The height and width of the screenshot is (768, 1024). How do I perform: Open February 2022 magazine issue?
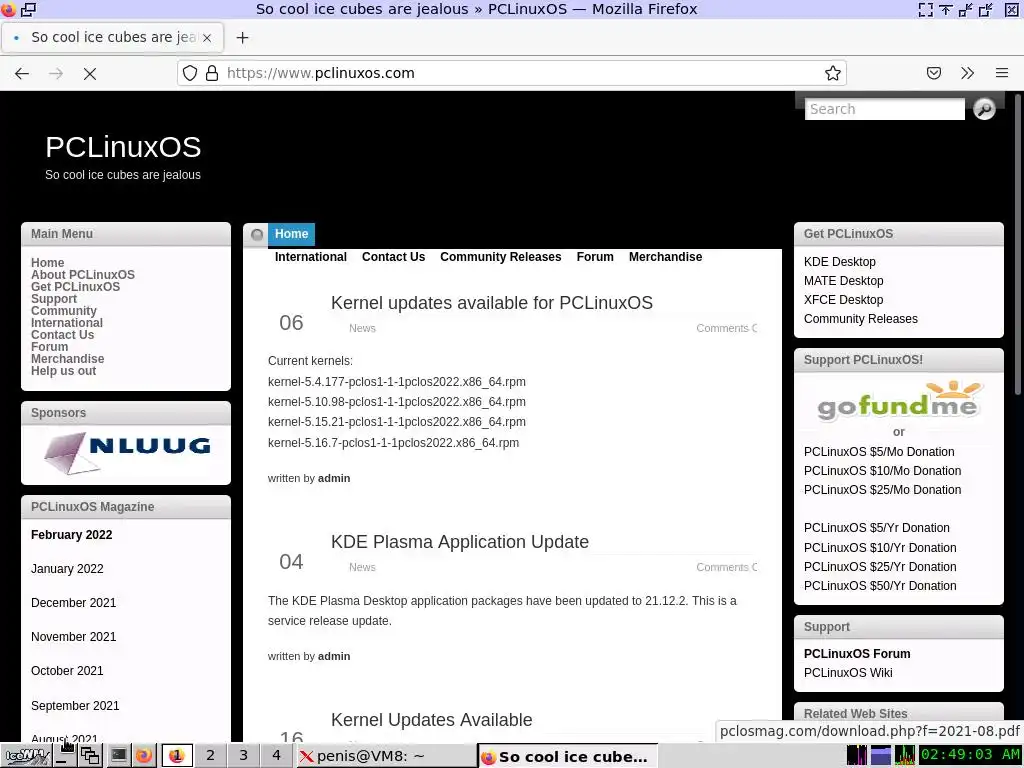(x=72, y=535)
